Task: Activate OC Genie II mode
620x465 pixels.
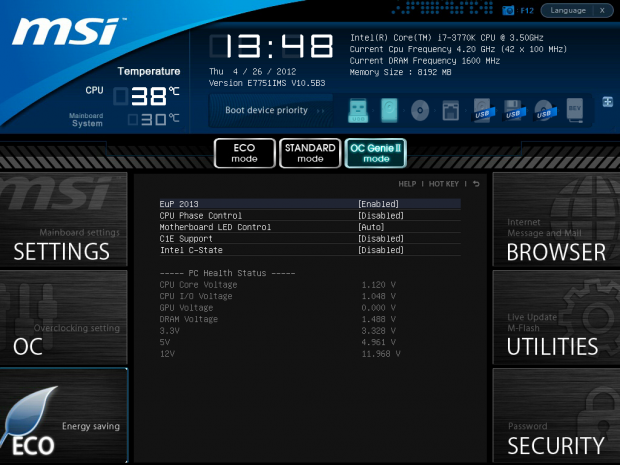Action: click(376, 153)
